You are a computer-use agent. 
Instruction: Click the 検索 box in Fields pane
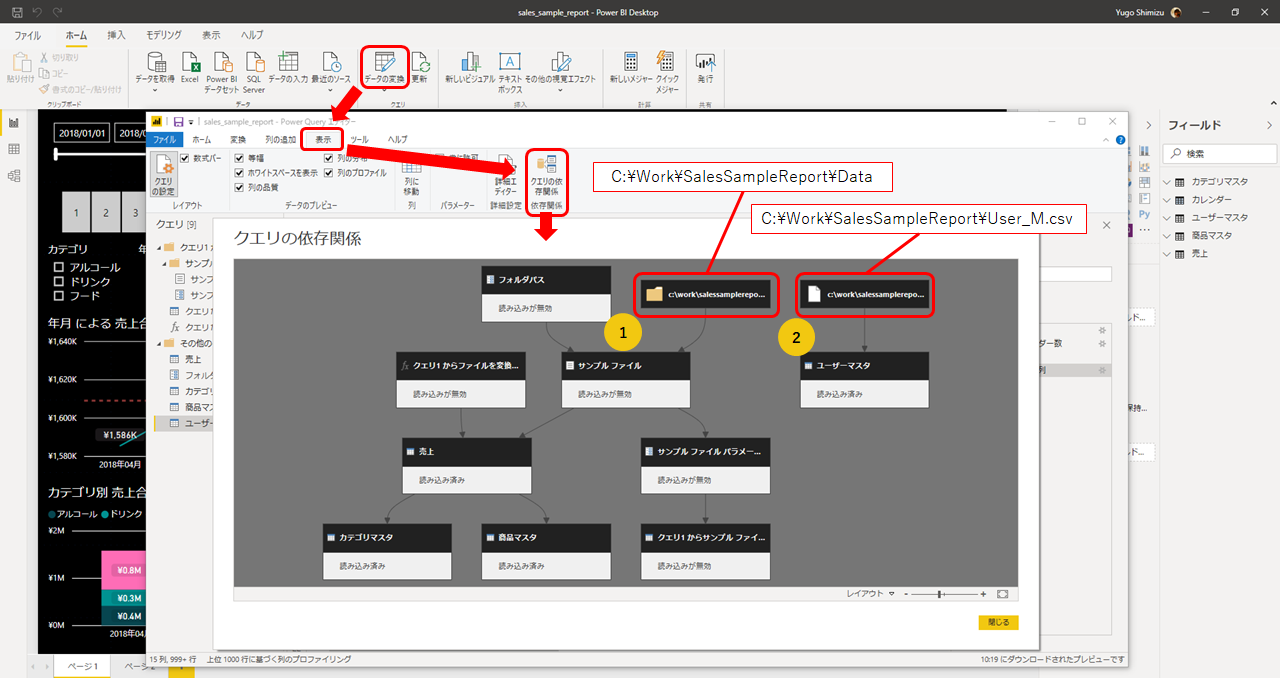point(1220,154)
